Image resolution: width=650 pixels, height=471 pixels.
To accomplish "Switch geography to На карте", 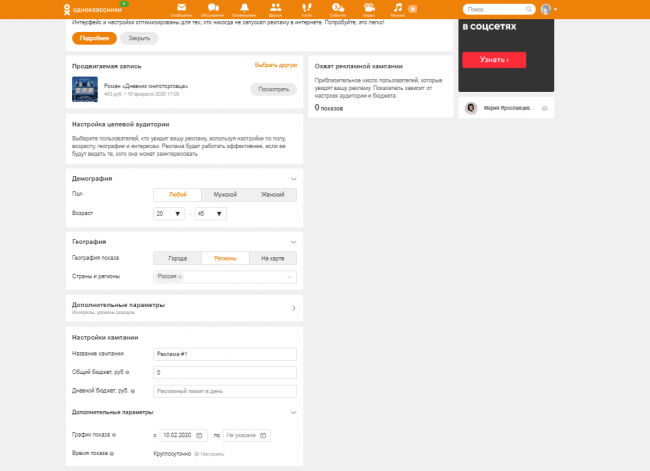I will pyautogui.click(x=273, y=258).
